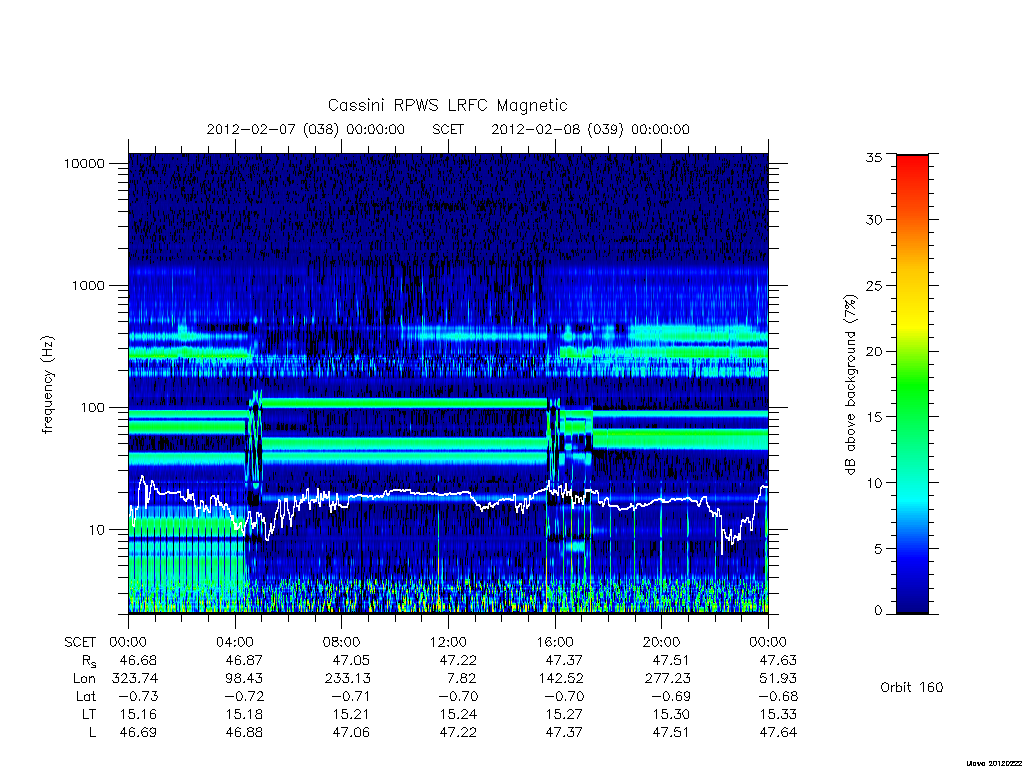Viewport: 1024px width, 768px height.
Task: Click the L value 47.64
Action: point(778,733)
